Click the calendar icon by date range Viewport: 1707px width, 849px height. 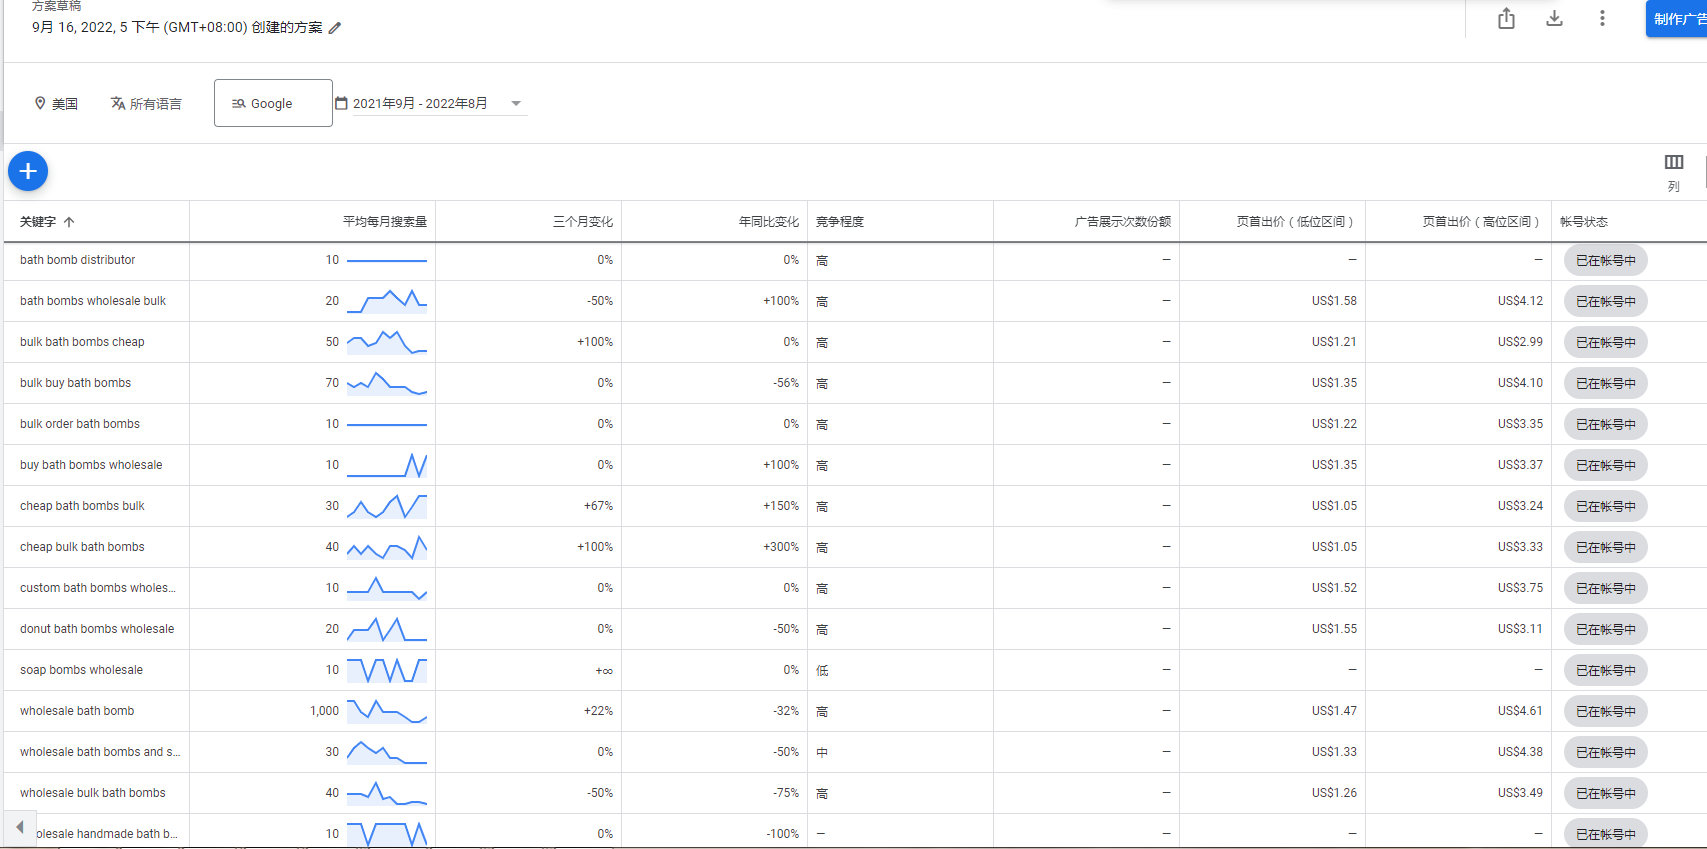coord(341,103)
